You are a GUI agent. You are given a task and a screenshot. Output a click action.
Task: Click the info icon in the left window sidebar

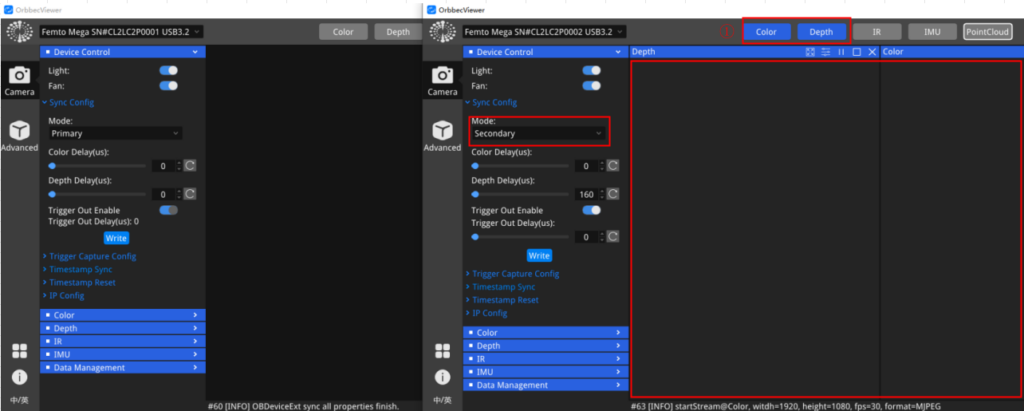[x=19, y=377]
